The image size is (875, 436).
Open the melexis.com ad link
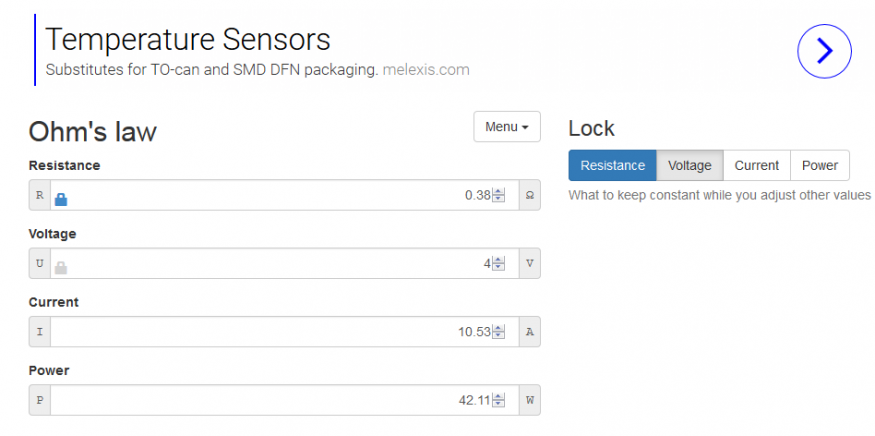[x=425, y=70]
